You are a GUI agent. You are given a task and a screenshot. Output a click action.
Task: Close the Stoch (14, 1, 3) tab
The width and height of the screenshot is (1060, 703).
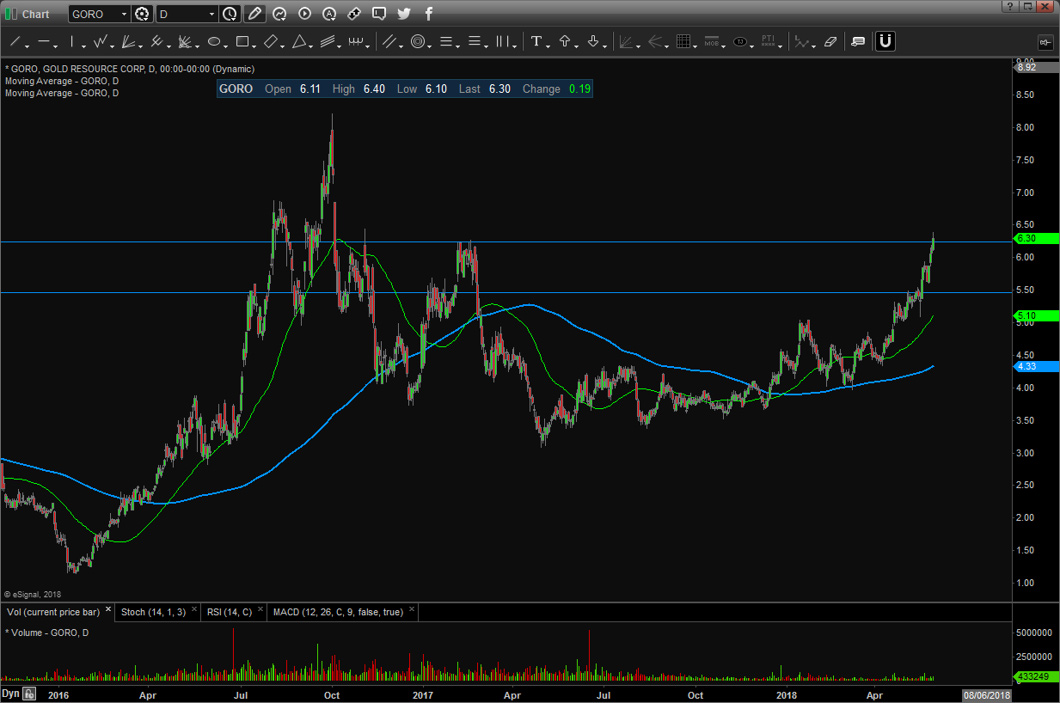tap(194, 609)
